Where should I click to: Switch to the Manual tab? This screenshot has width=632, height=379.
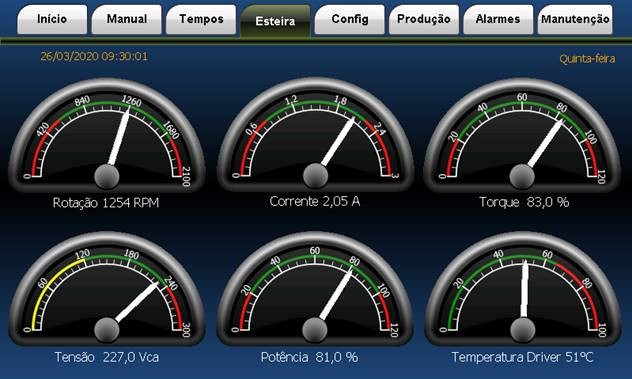point(127,19)
